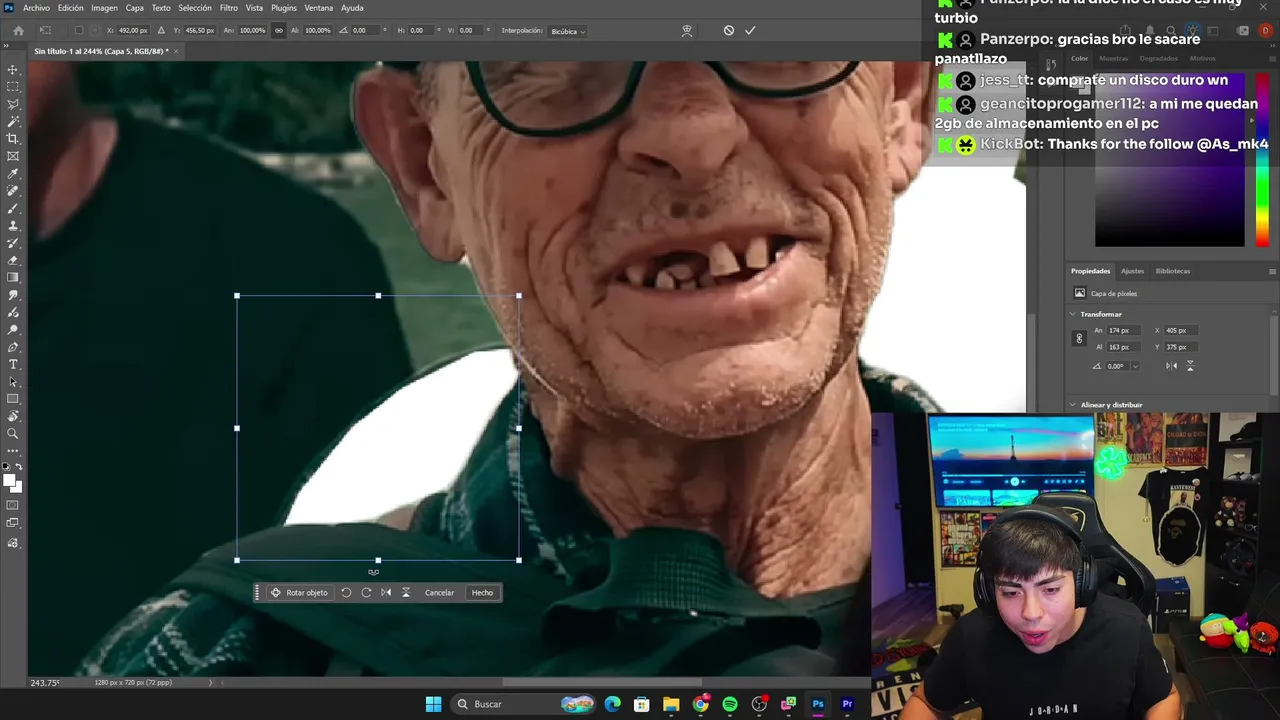Collapse the Alinear y distribuir section

[1074, 405]
